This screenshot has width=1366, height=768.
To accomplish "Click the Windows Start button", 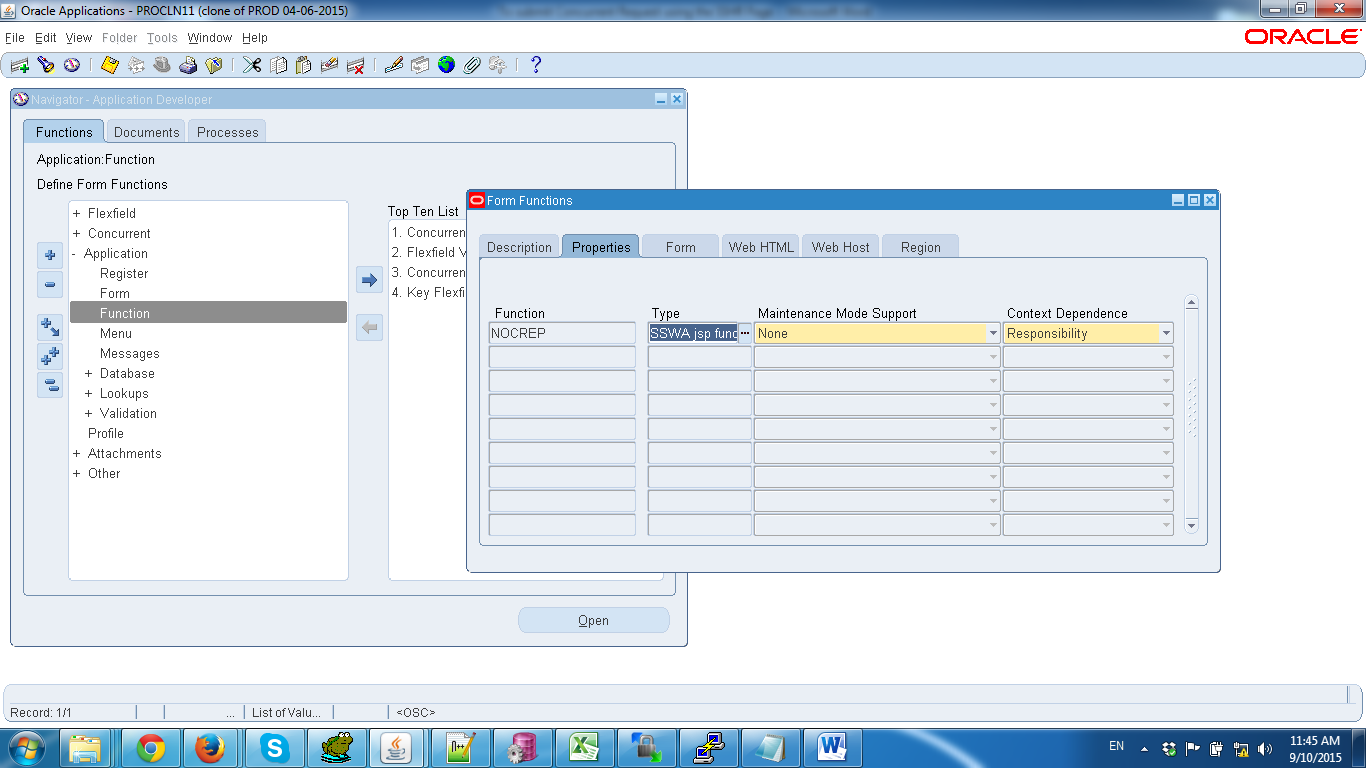I will [25, 747].
